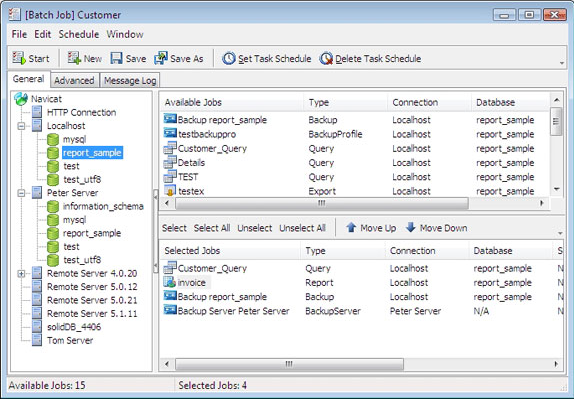Click the solidDB_4406 server icon
Image resolution: width=574 pixels, height=399 pixels.
37,327
